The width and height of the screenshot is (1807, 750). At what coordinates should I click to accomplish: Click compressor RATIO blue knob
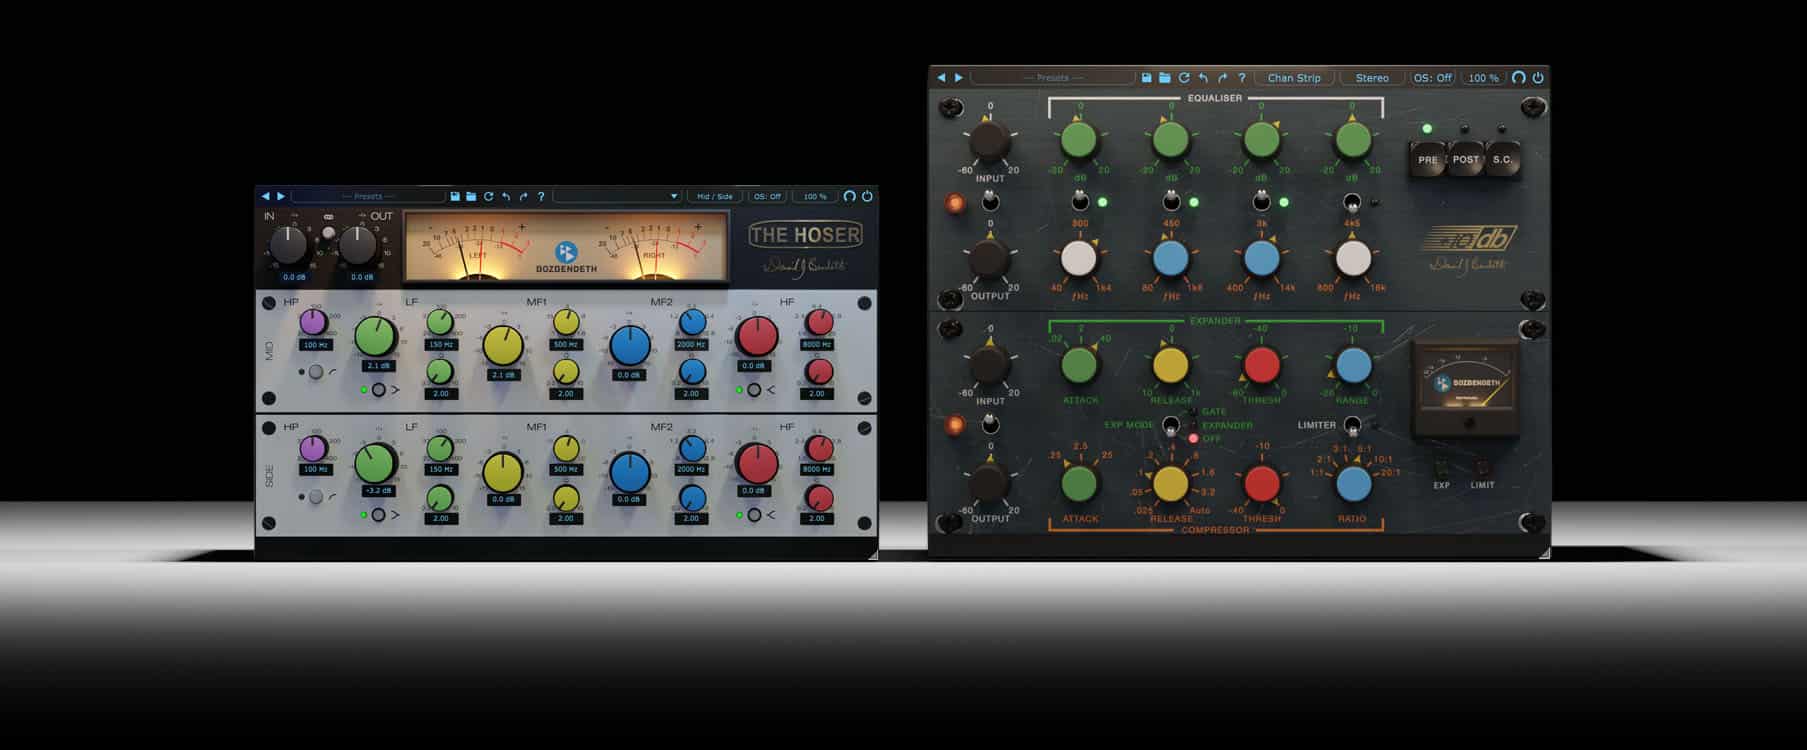point(1353,483)
